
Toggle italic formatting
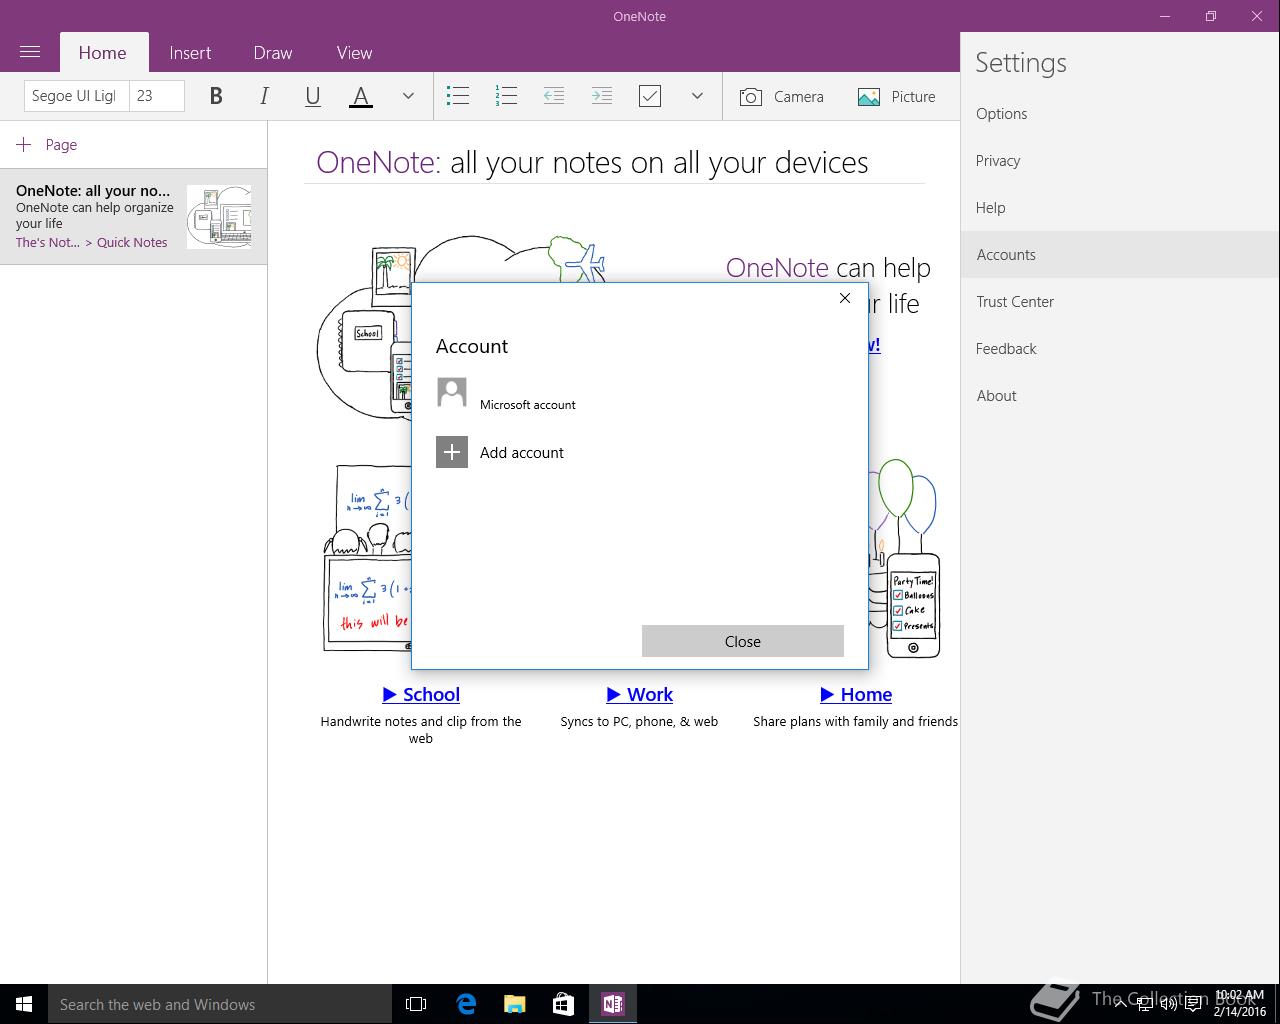point(264,96)
